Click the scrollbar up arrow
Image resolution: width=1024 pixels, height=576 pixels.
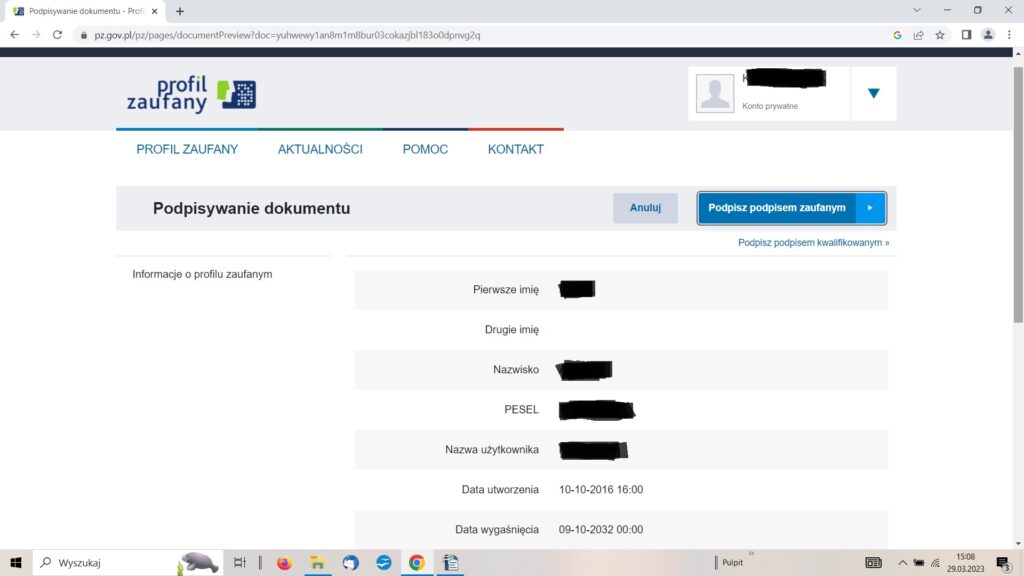(1018, 54)
